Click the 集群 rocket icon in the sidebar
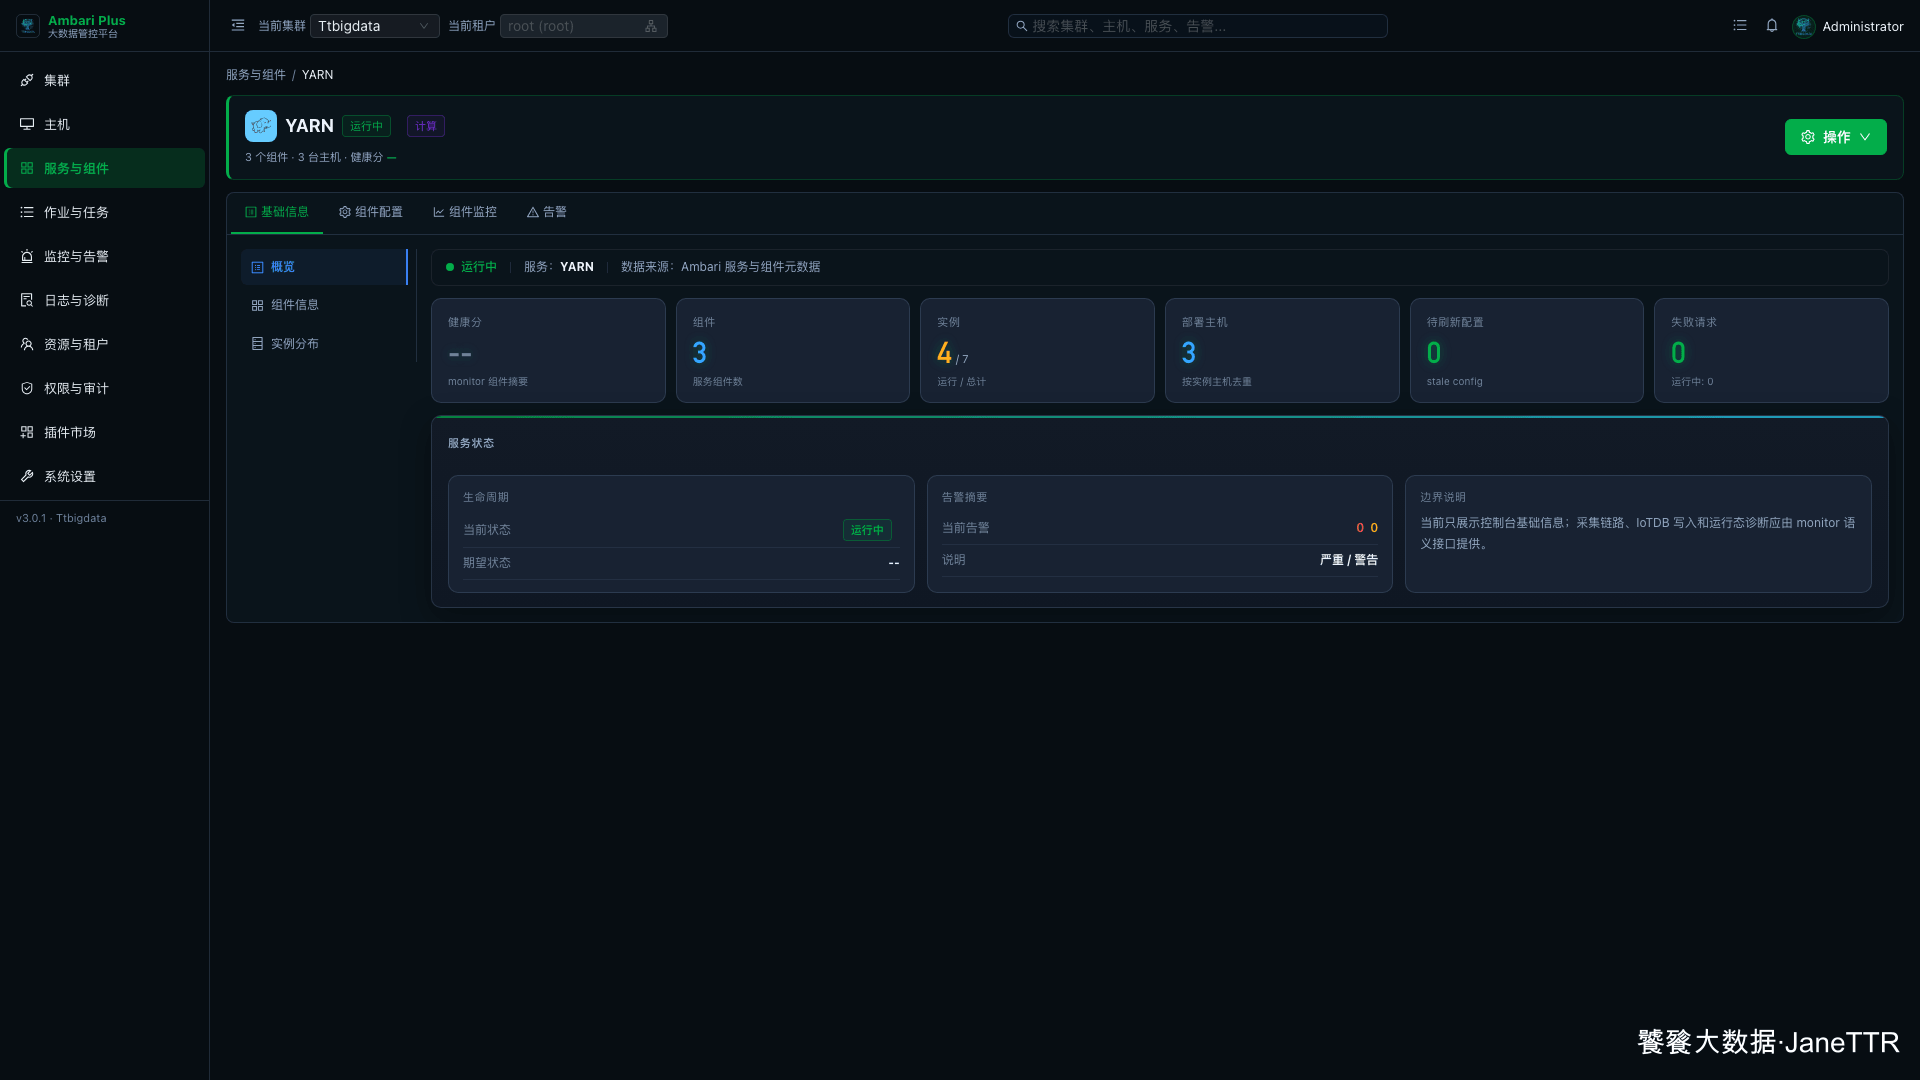Viewport: 1920px width, 1080px height. coord(27,80)
